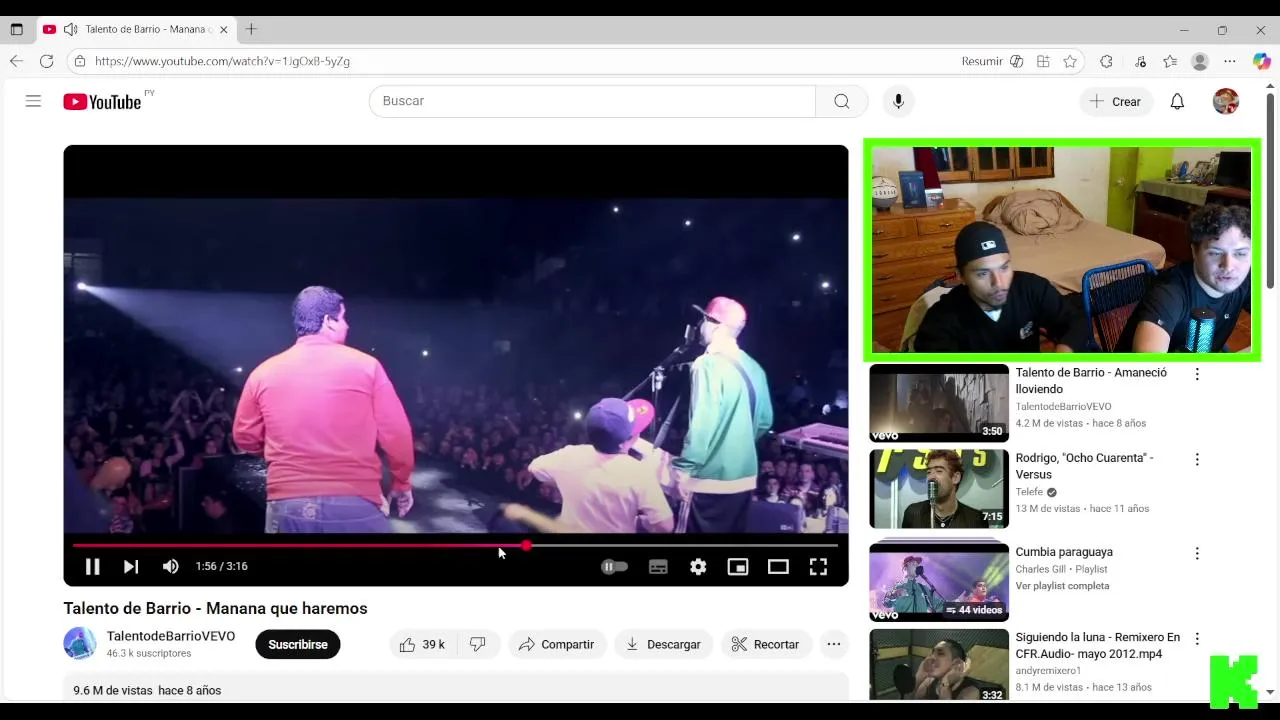Open the browser extensions puzzle icon
This screenshot has height=720, width=1280.
tap(1106, 61)
